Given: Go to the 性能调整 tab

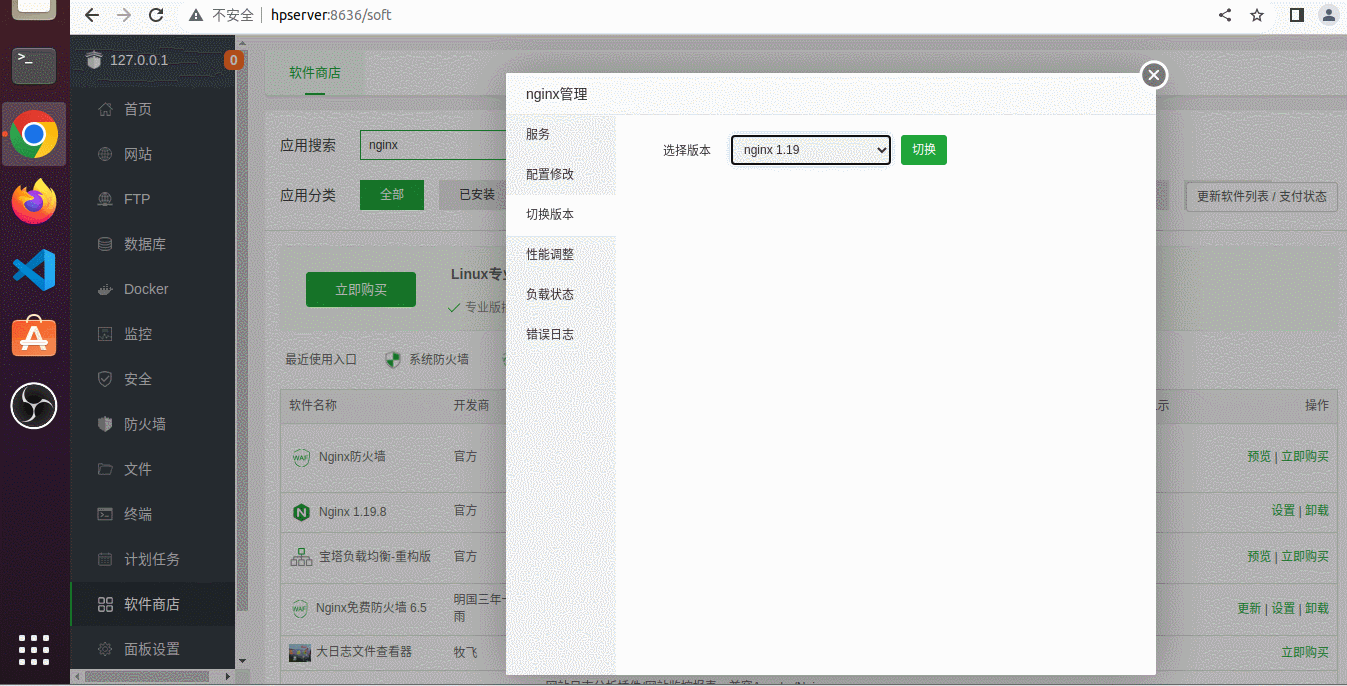Looking at the screenshot, I should pos(561,254).
